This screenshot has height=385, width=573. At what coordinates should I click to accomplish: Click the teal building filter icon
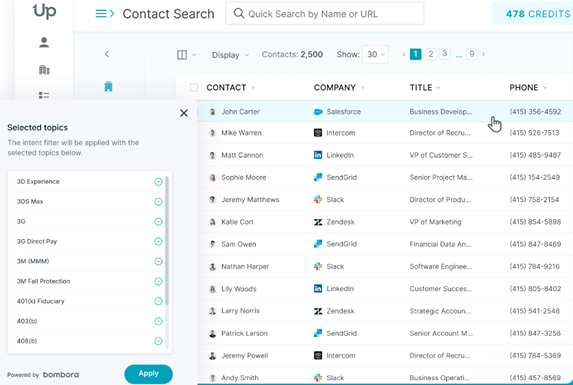[108, 87]
